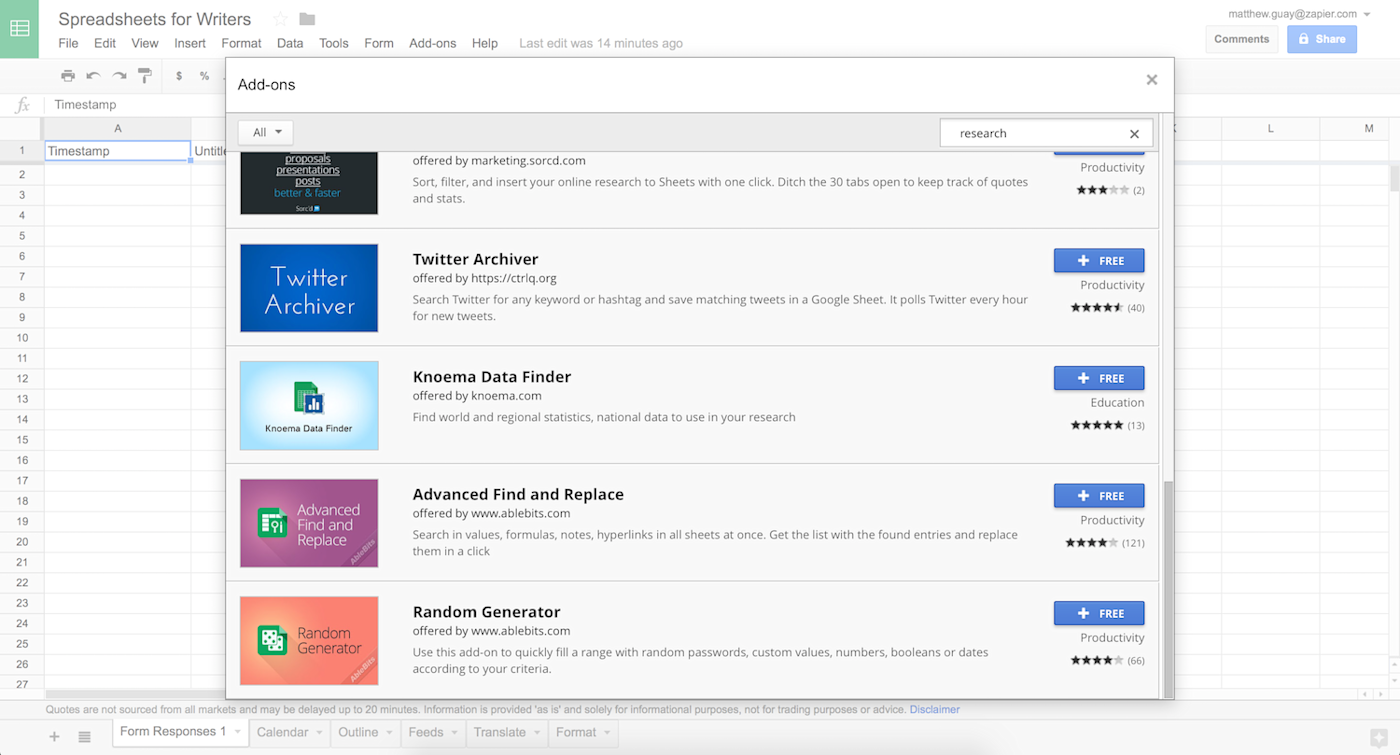Open Advanced Find and Replace thumbnail

(309, 523)
